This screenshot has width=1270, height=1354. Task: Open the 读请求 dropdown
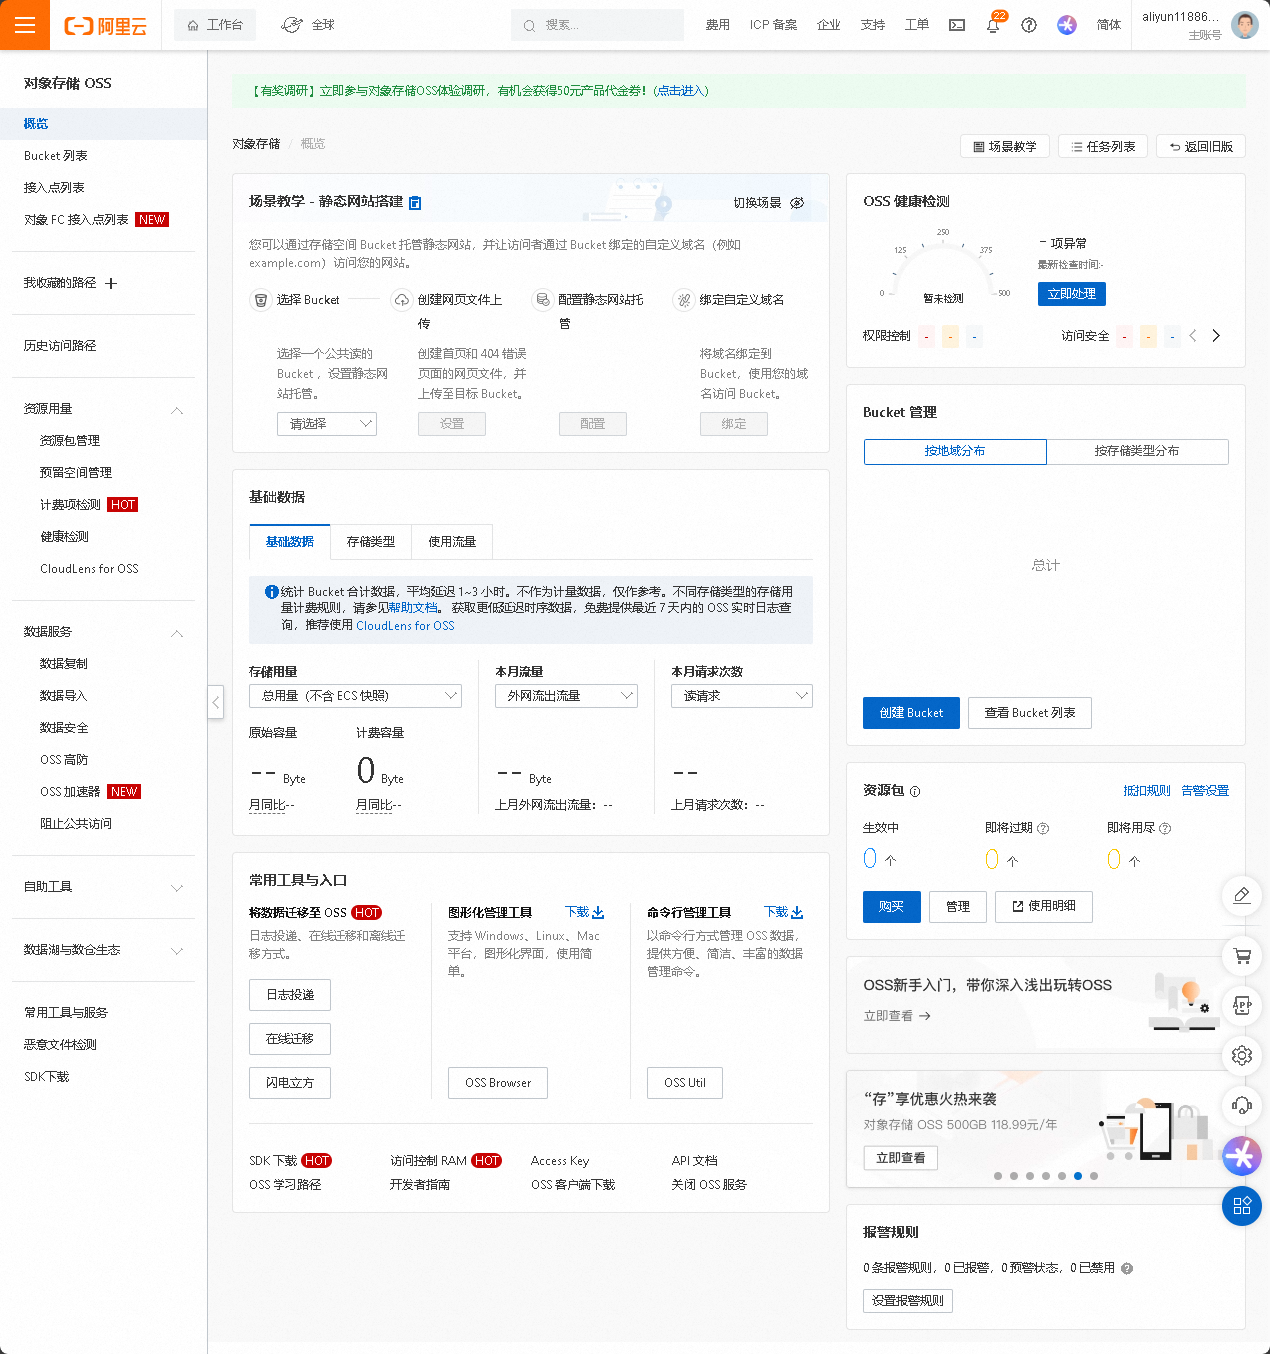[x=742, y=696]
